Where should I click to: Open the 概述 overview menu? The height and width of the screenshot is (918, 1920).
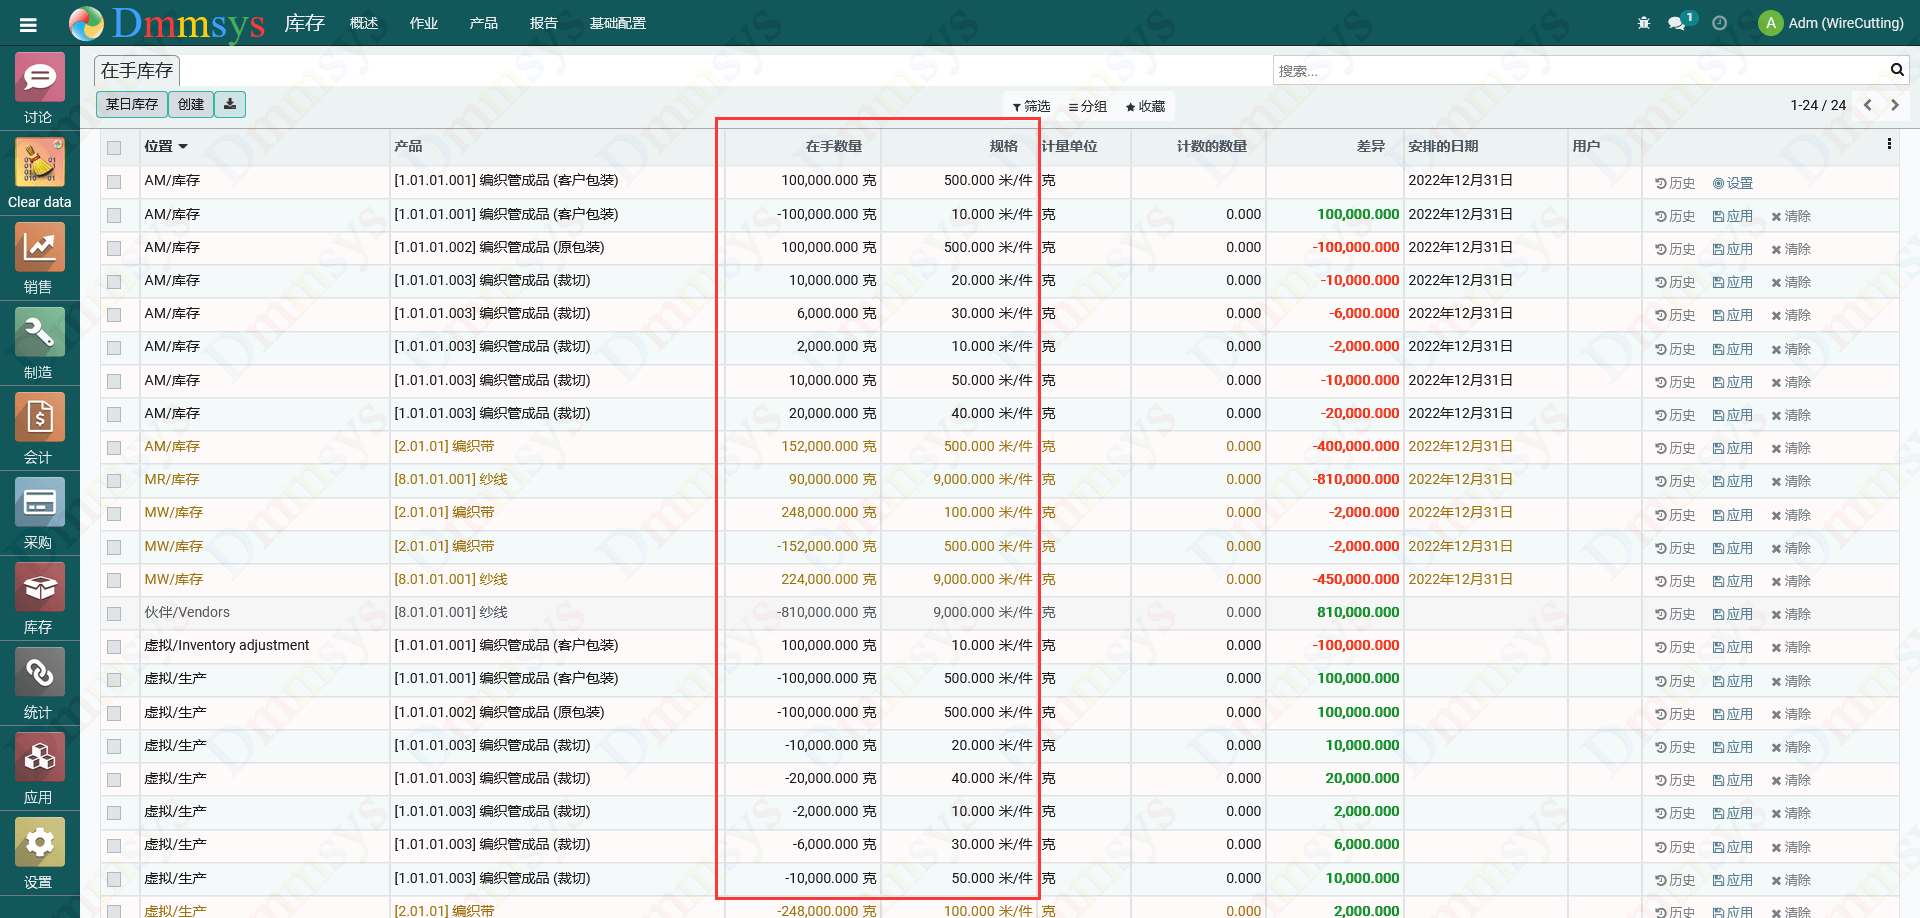click(x=364, y=23)
